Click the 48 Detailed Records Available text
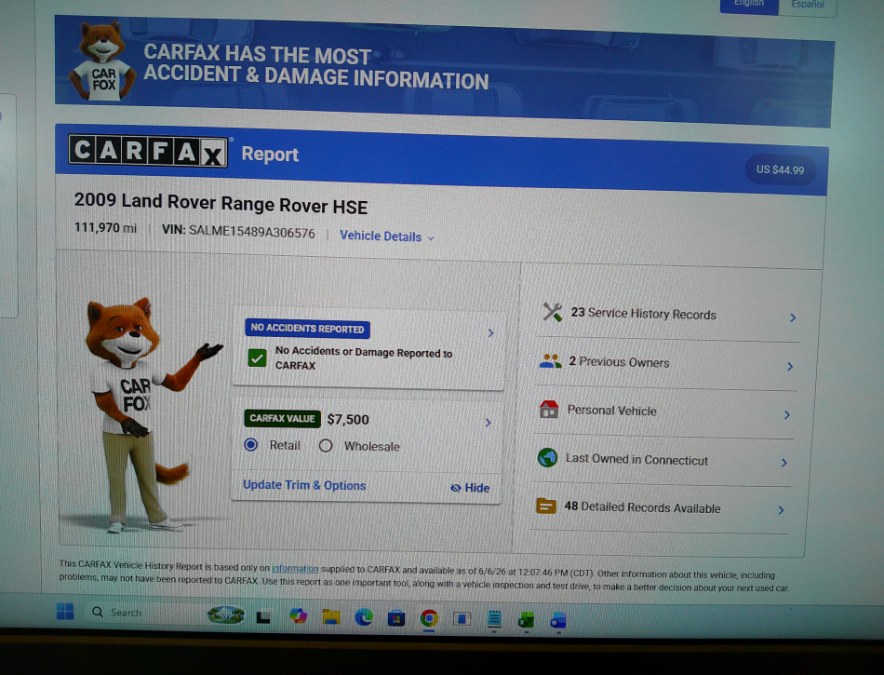Image resolution: width=884 pixels, height=675 pixels. coord(642,507)
